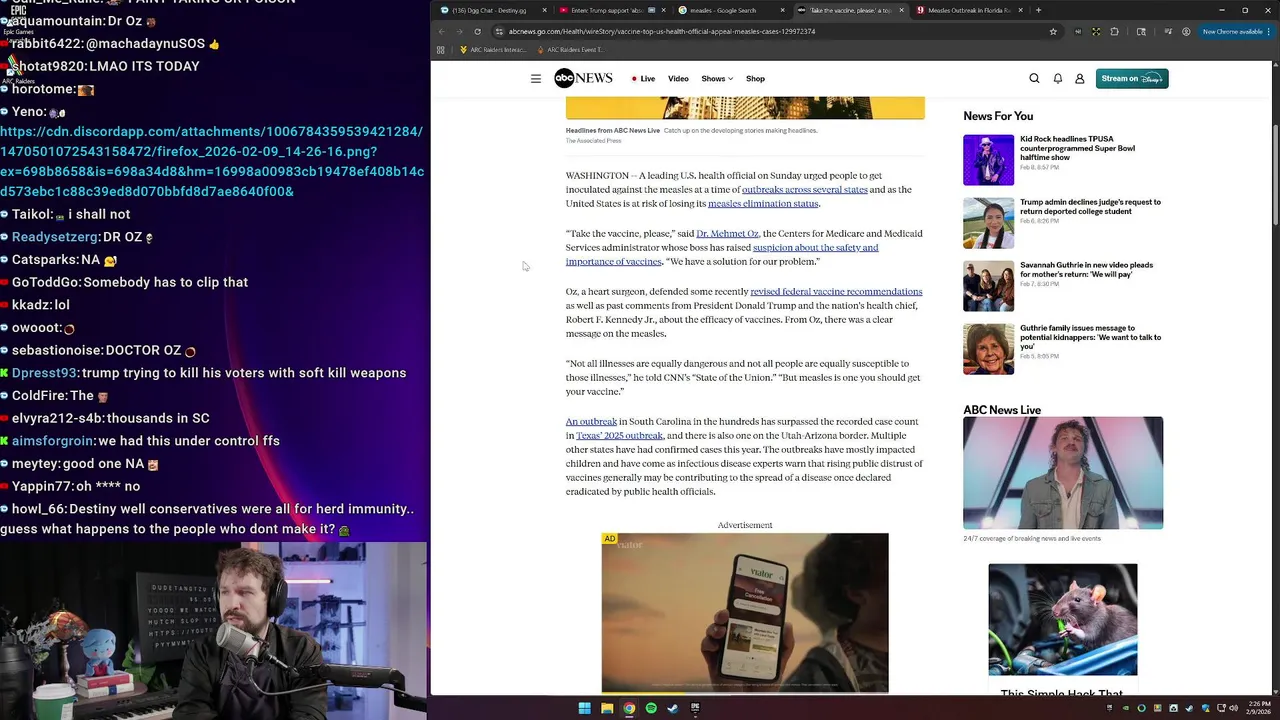Close the measles - Google Search tab
This screenshot has width=1280, height=720.
[782, 10]
